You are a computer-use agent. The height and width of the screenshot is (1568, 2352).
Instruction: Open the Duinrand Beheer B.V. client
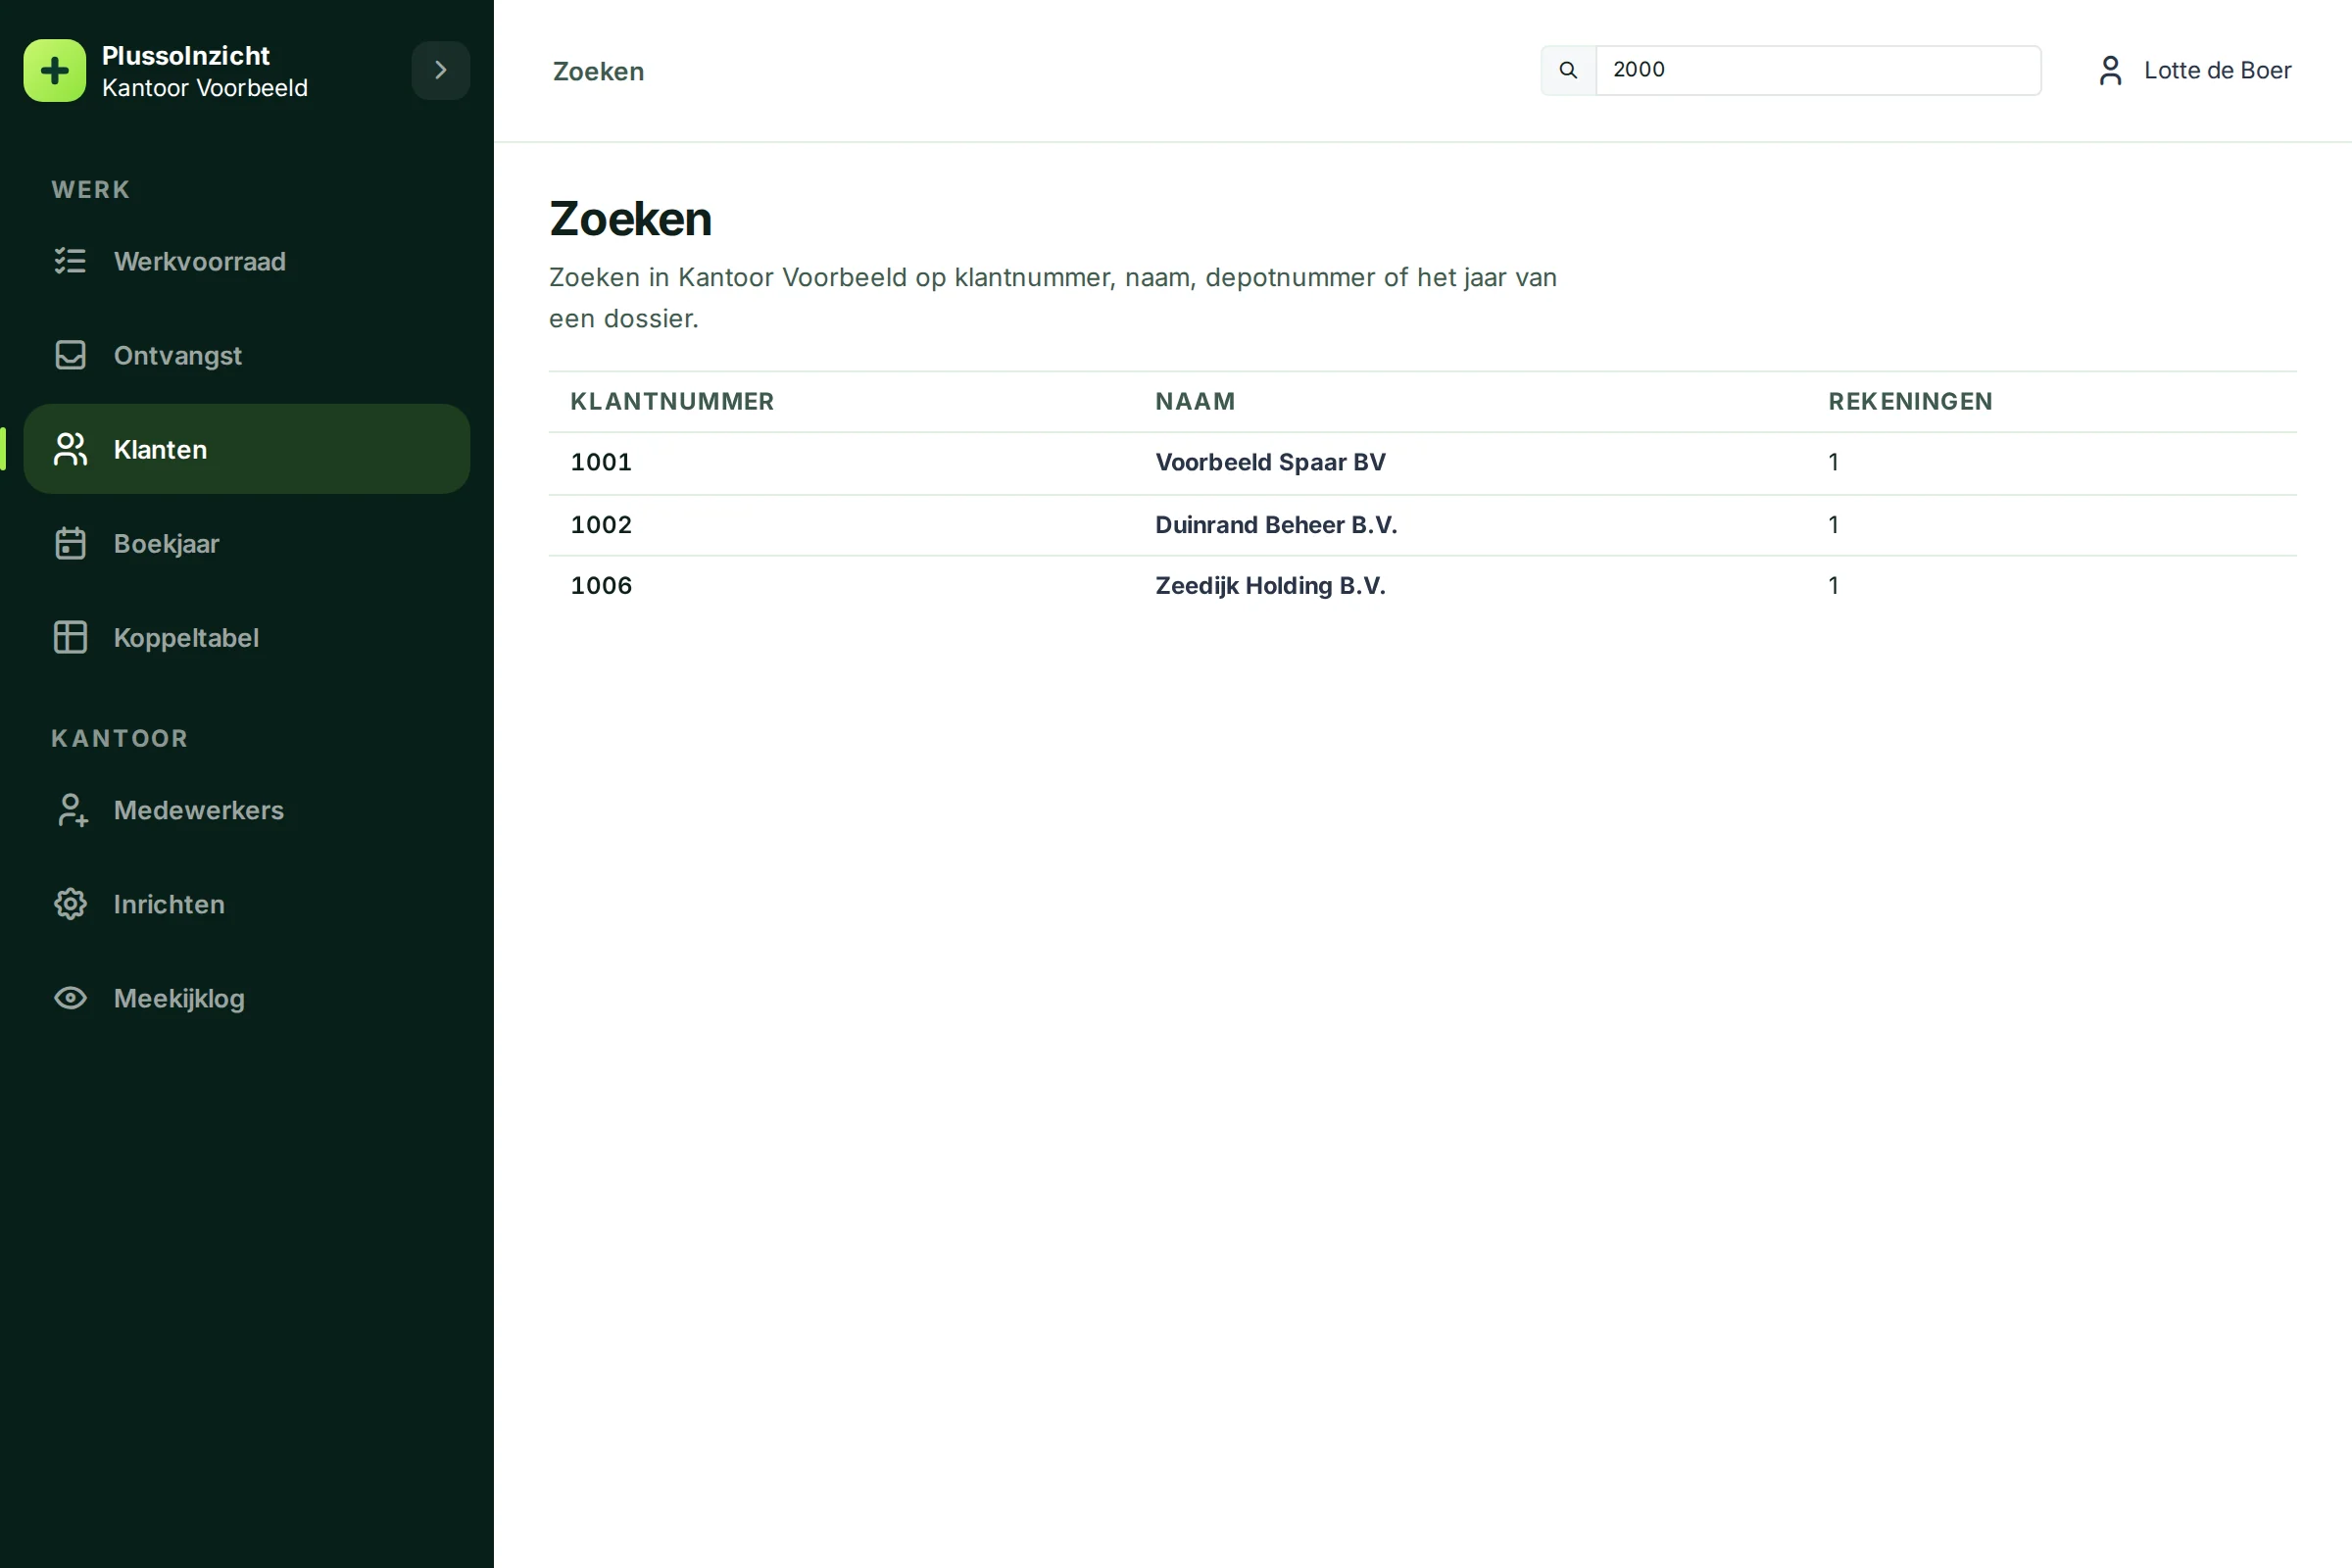1276,525
